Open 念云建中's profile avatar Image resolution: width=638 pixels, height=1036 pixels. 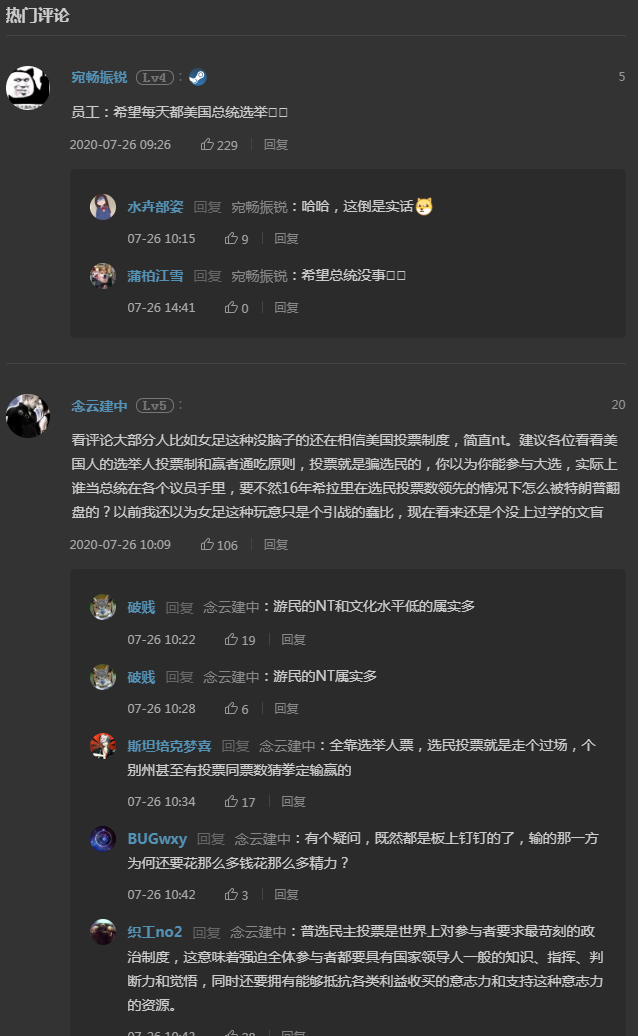pos(28,415)
